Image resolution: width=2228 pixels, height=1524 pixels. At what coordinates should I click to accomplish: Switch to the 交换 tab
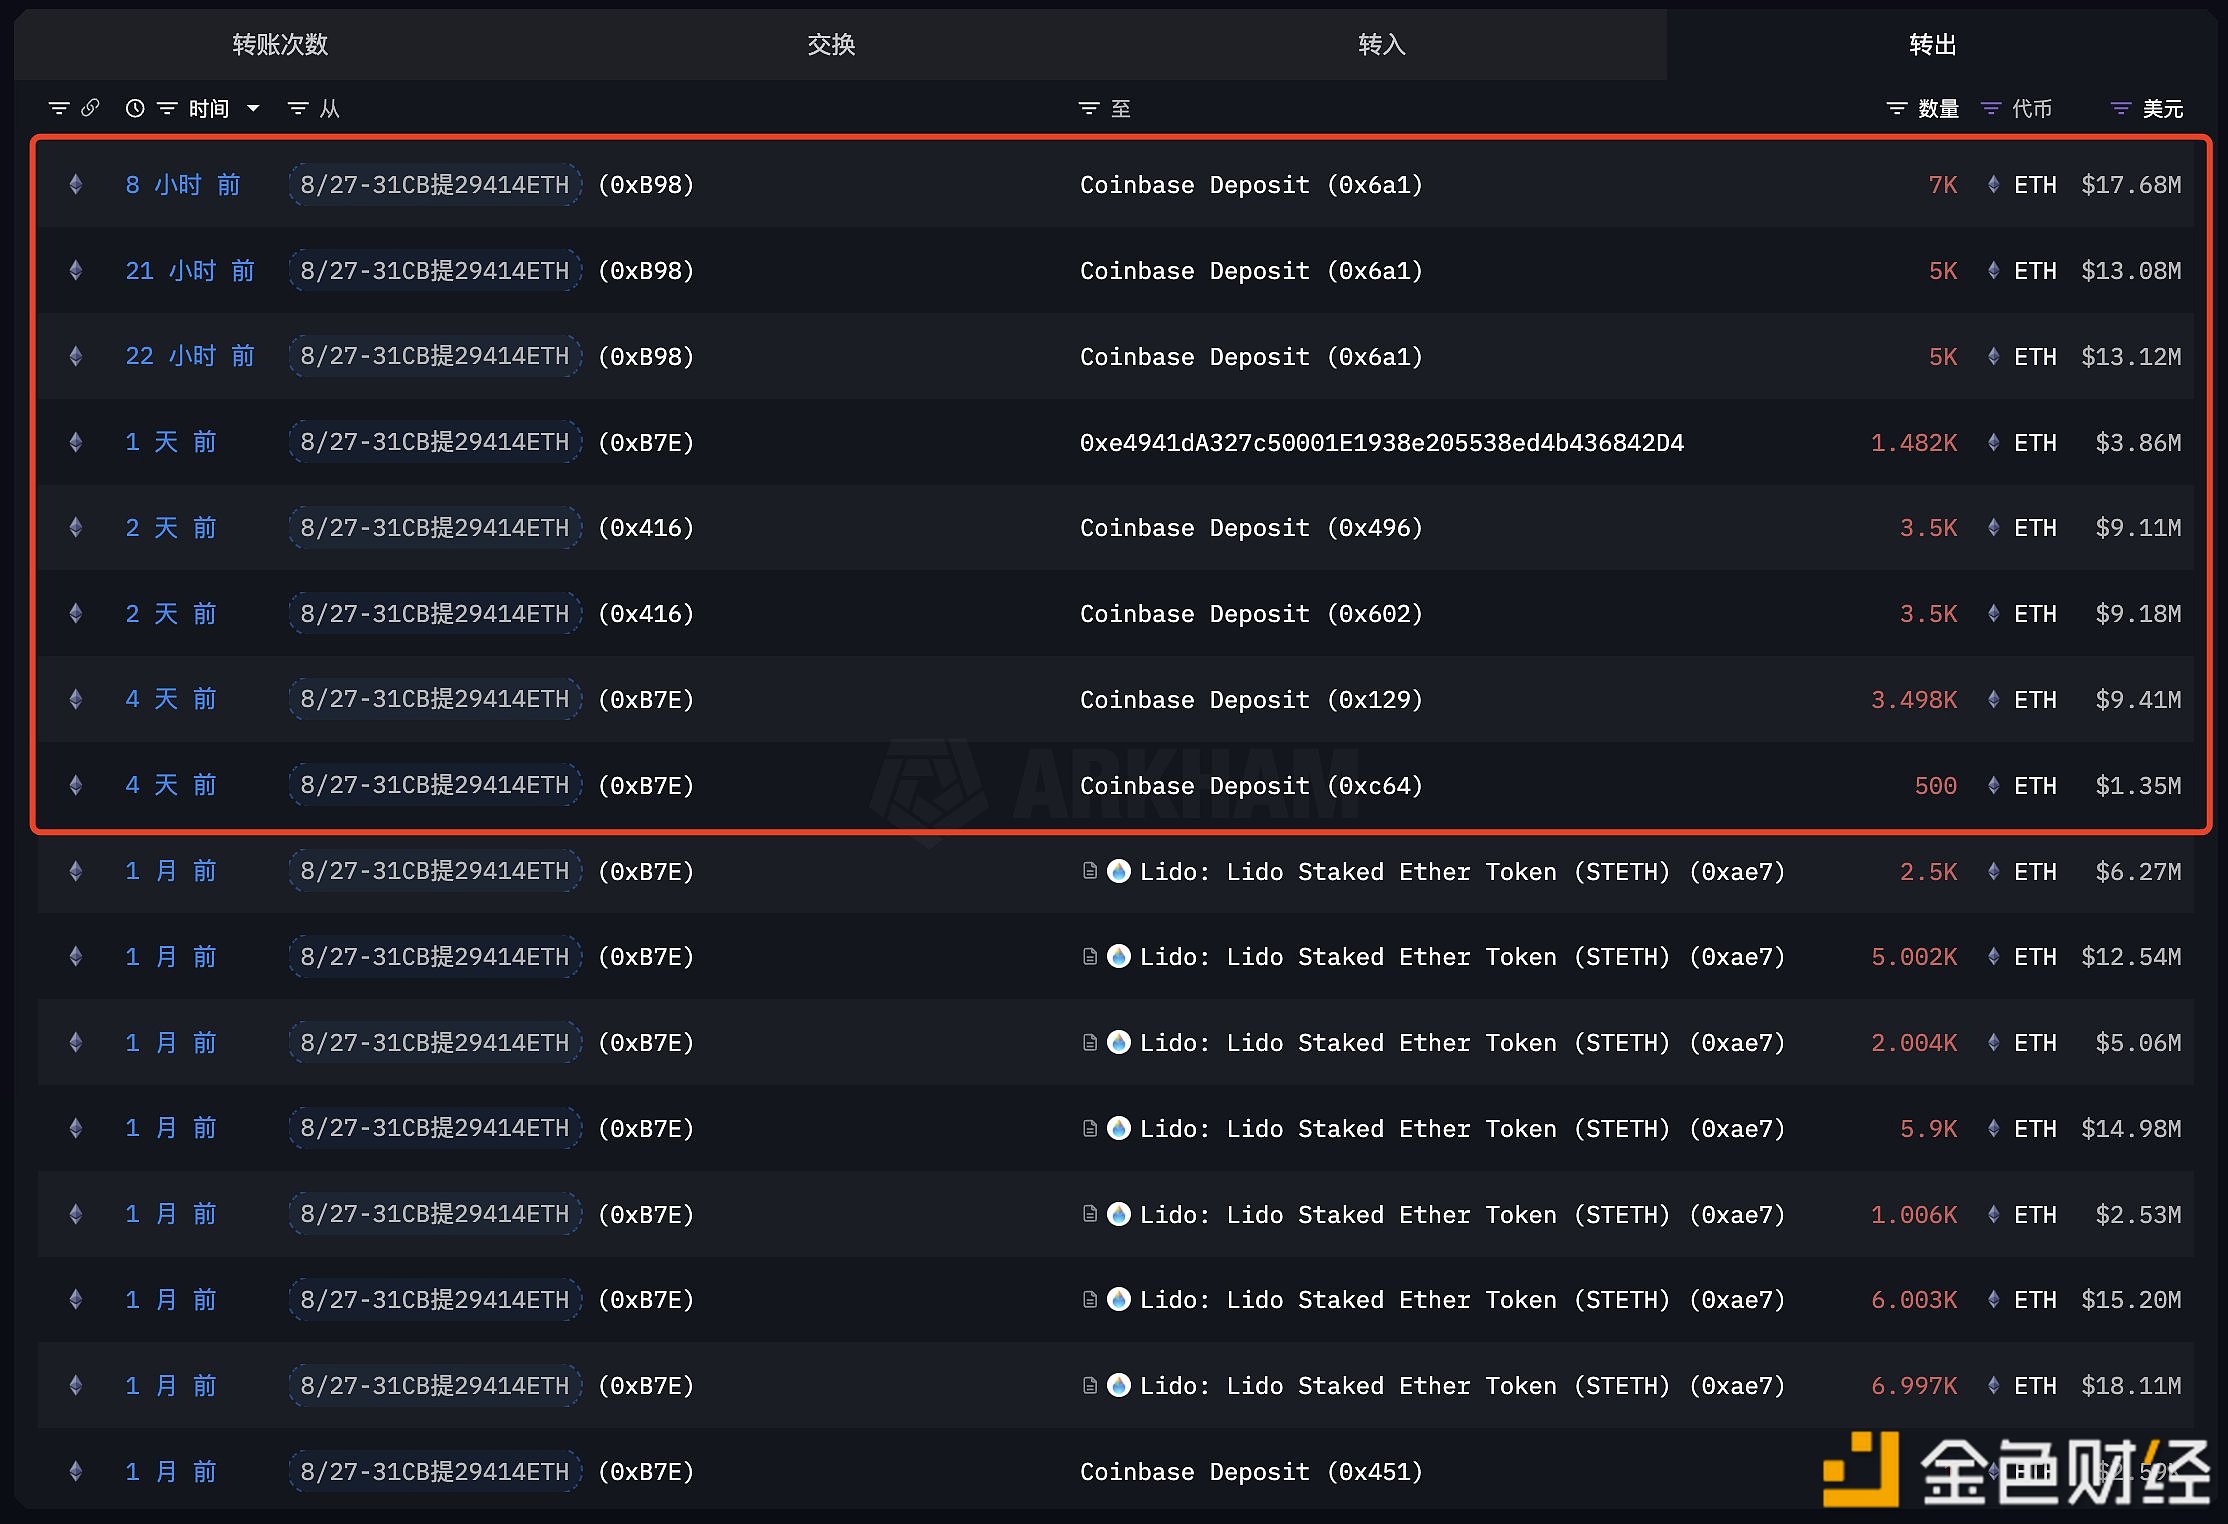(831, 45)
